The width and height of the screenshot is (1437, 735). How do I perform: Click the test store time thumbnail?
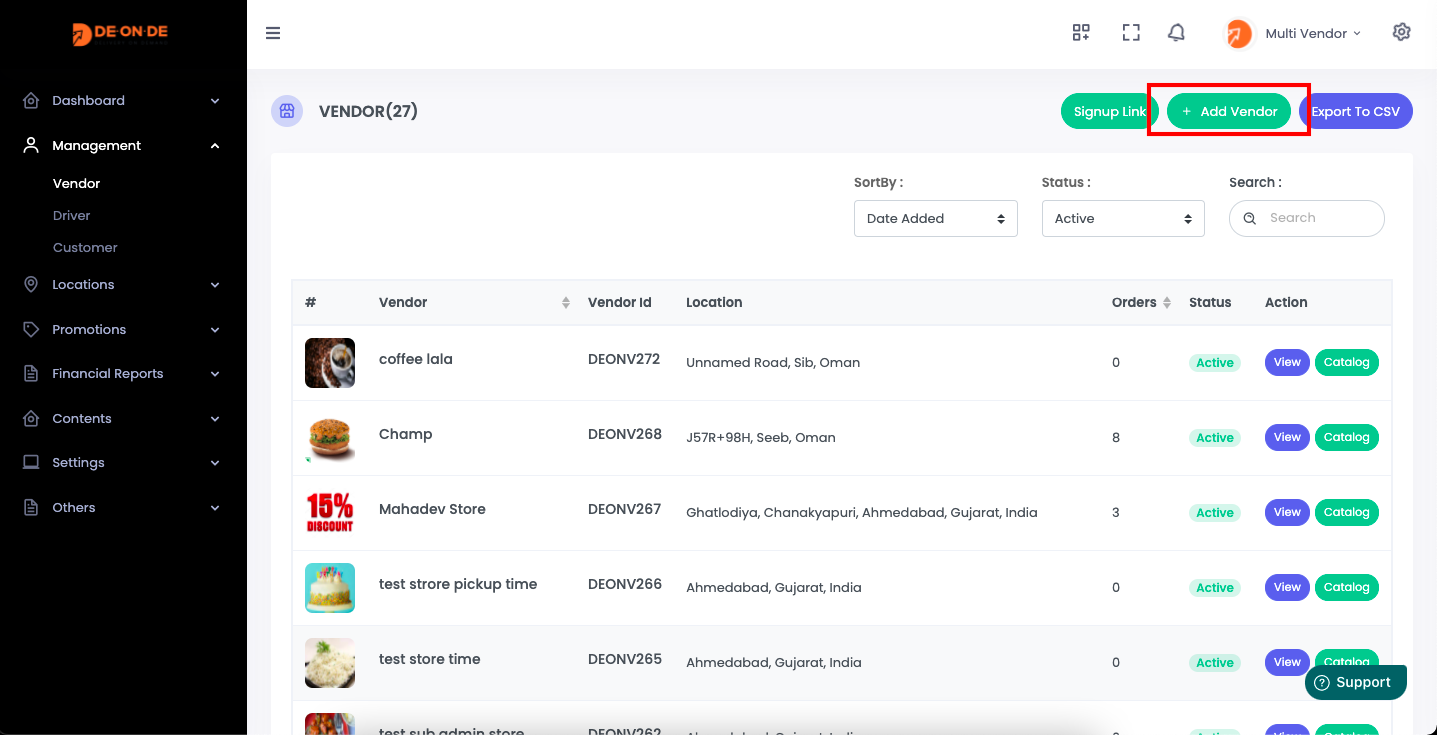pyautogui.click(x=330, y=663)
